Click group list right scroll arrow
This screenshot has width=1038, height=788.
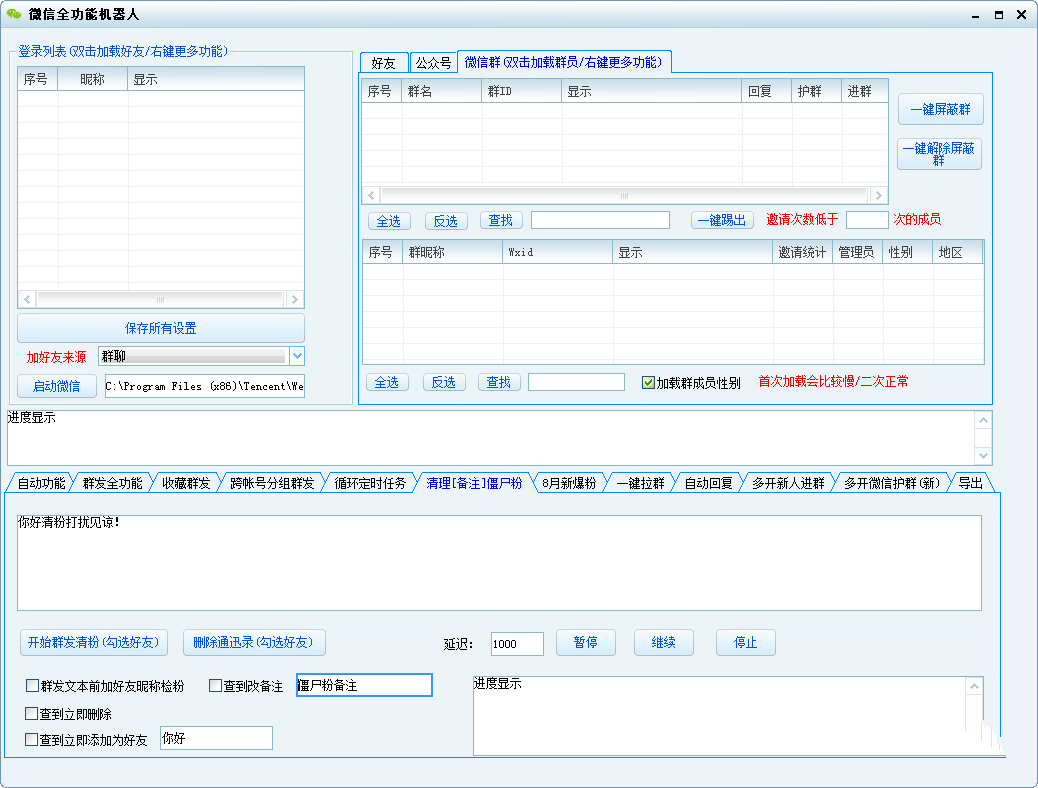[x=878, y=195]
